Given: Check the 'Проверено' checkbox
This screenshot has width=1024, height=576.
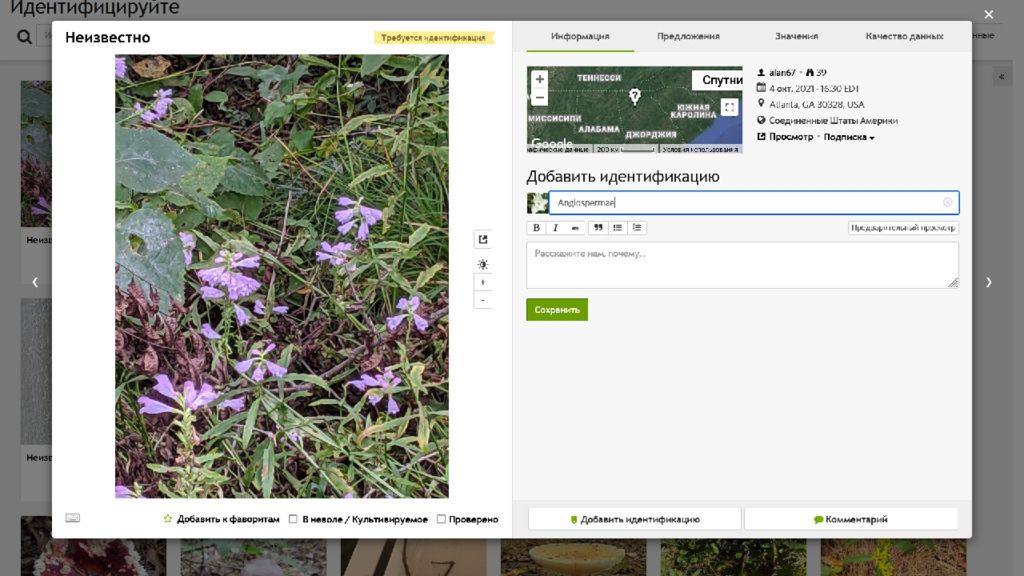Looking at the screenshot, I should click(x=441, y=519).
